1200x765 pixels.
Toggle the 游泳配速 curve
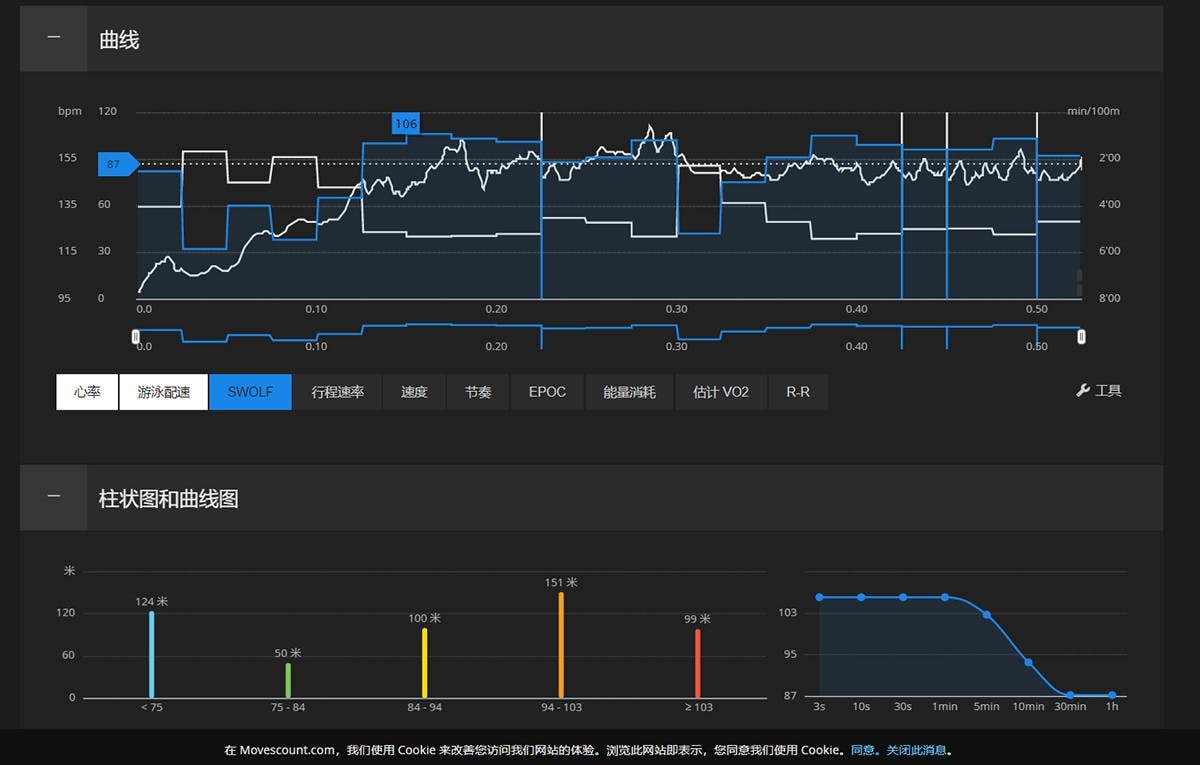click(x=163, y=392)
